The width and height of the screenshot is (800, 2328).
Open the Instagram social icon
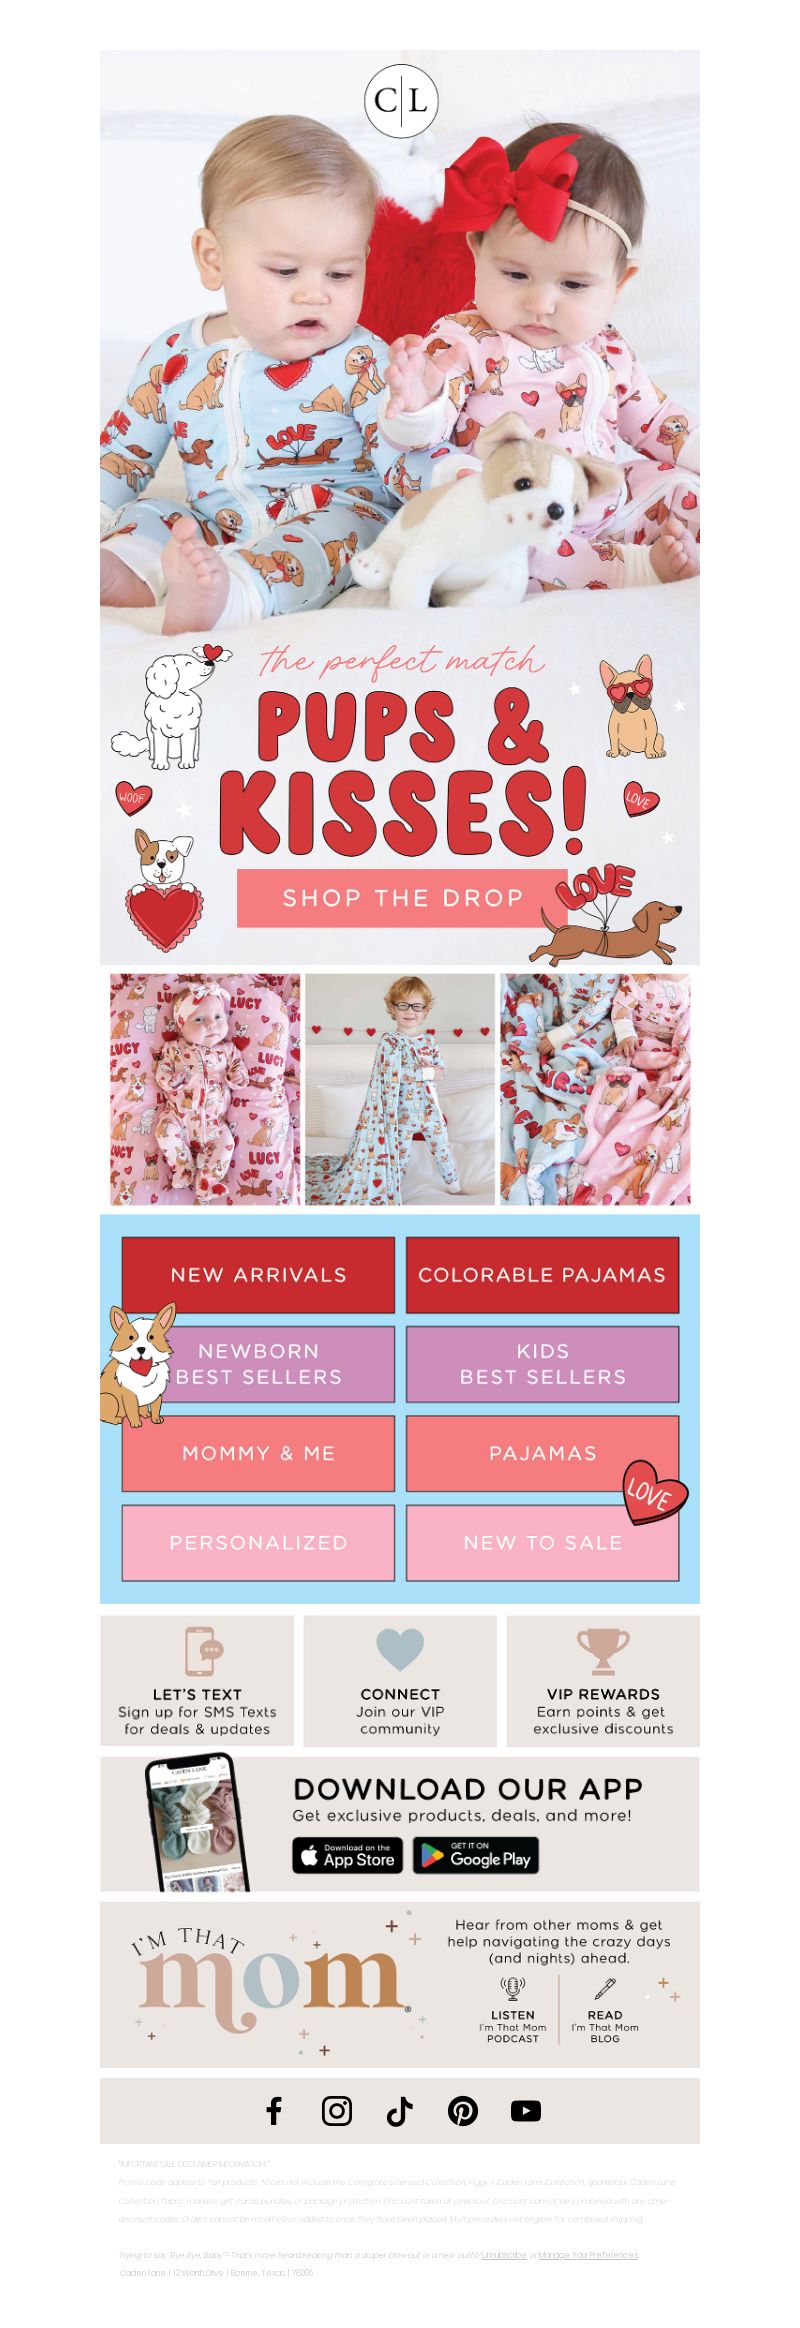(x=337, y=2110)
